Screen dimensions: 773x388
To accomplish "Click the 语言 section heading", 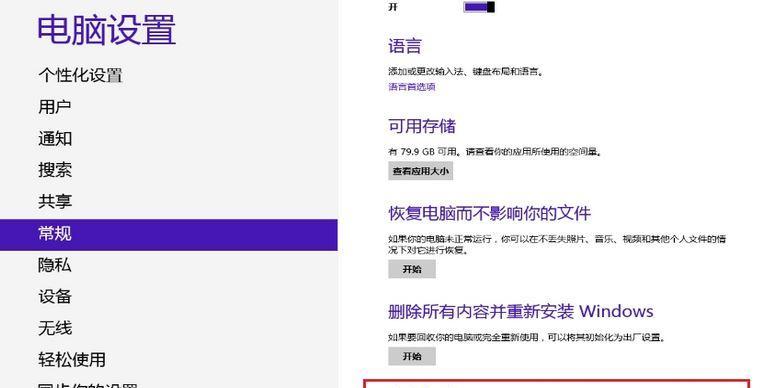I will 405,46.
